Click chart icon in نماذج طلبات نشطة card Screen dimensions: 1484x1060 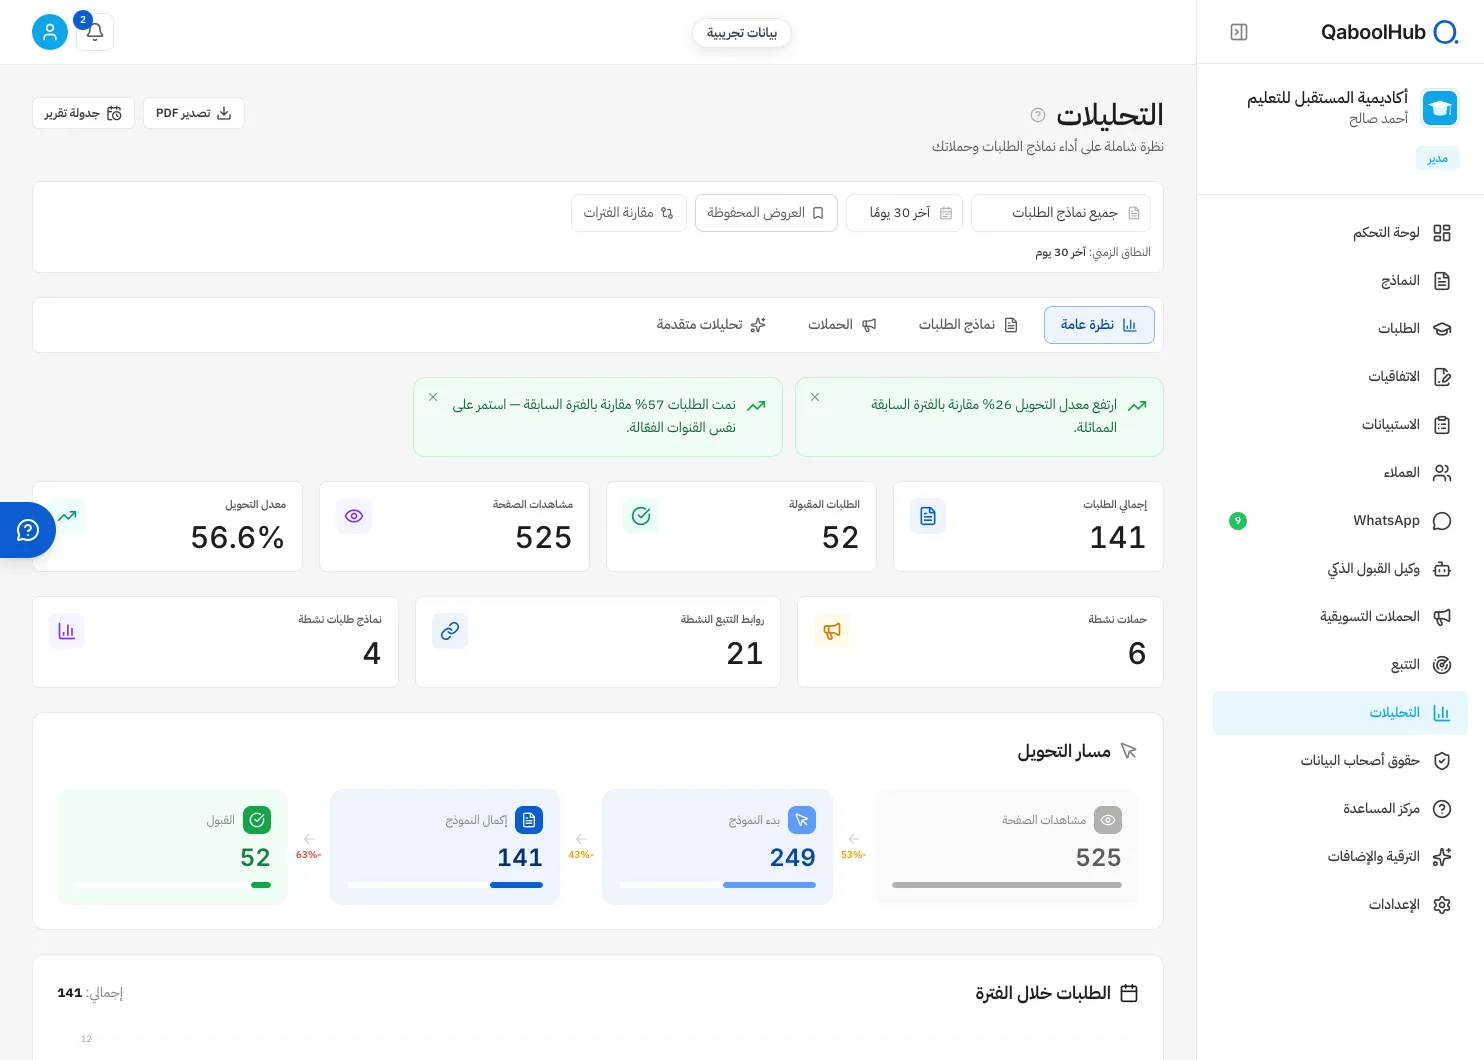pos(67,631)
